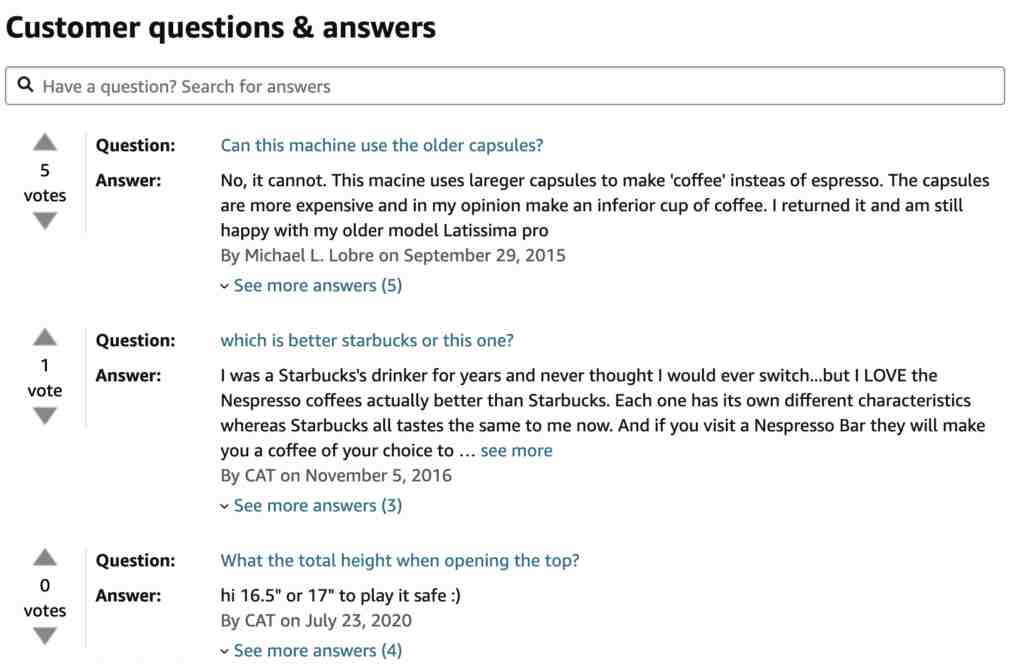Upvote the older capsules question
Screen dimensions: 1024x664
(x=45, y=142)
